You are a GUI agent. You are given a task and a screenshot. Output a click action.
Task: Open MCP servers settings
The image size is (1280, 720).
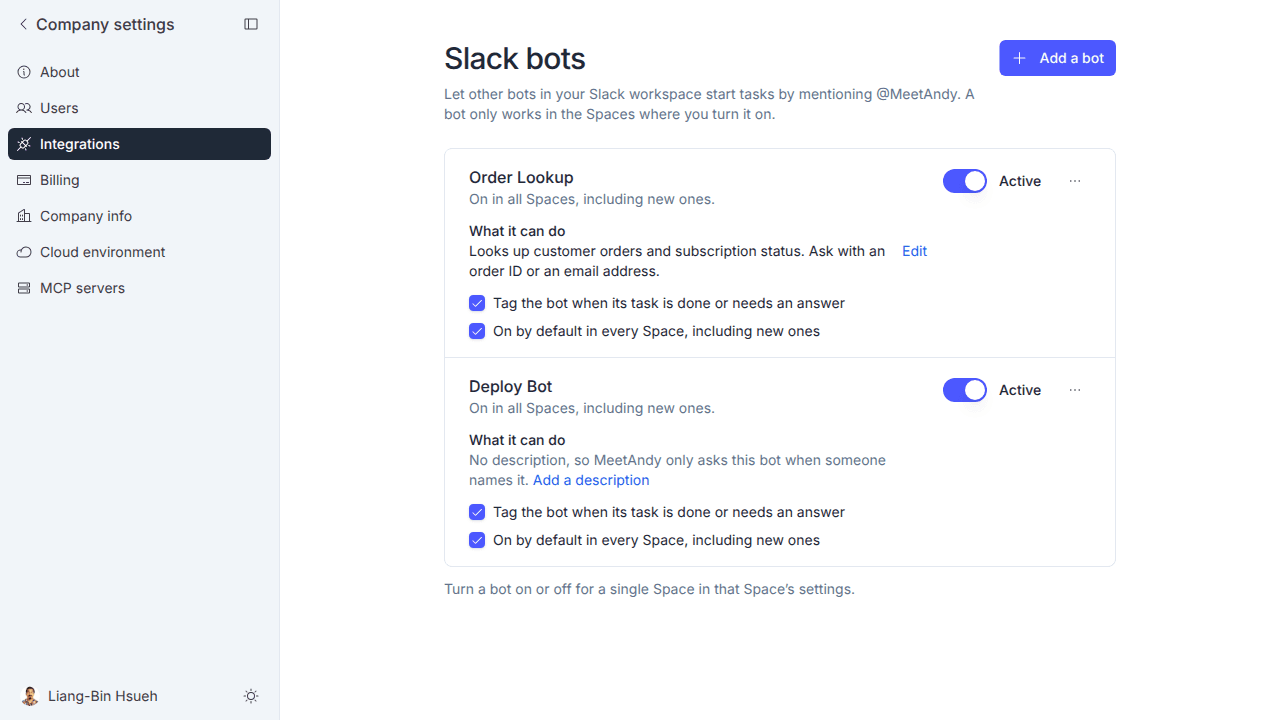point(139,288)
